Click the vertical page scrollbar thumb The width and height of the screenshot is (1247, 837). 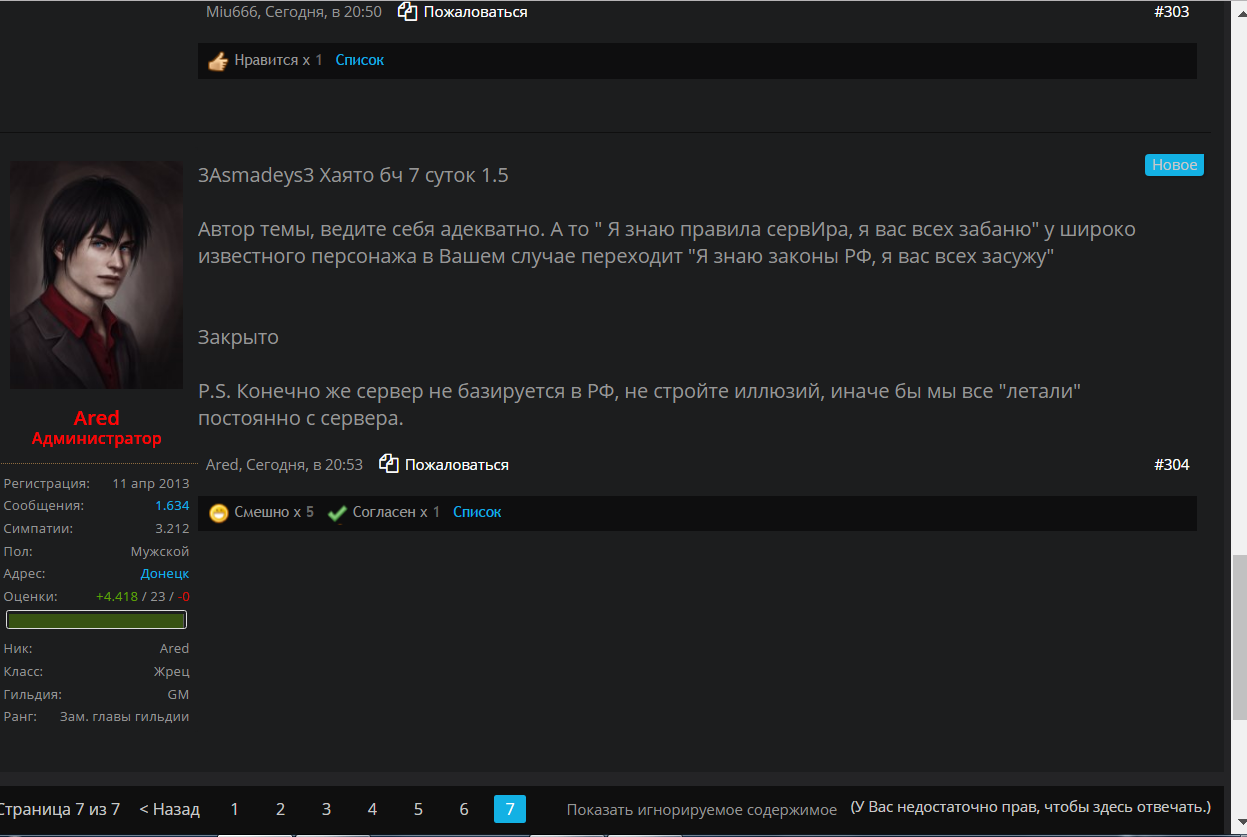[1239, 636]
